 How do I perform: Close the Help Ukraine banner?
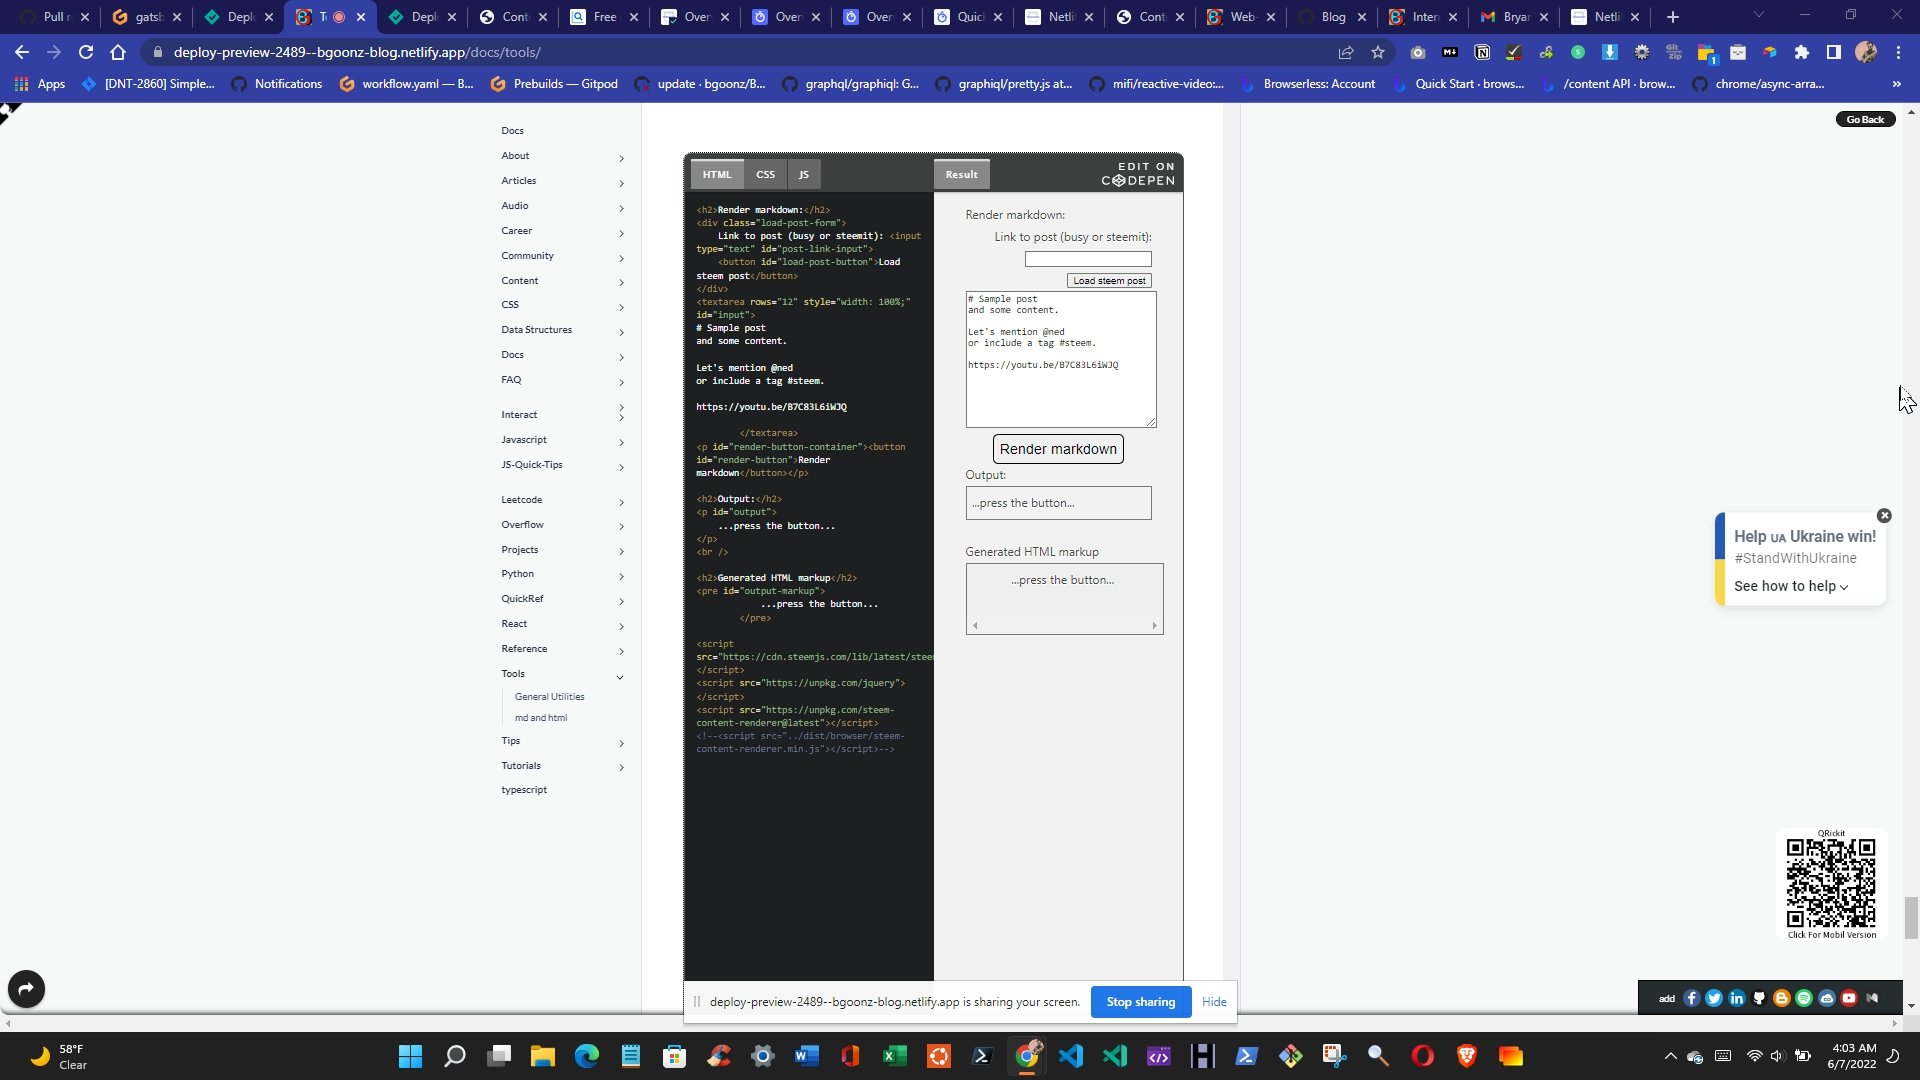tap(1884, 516)
